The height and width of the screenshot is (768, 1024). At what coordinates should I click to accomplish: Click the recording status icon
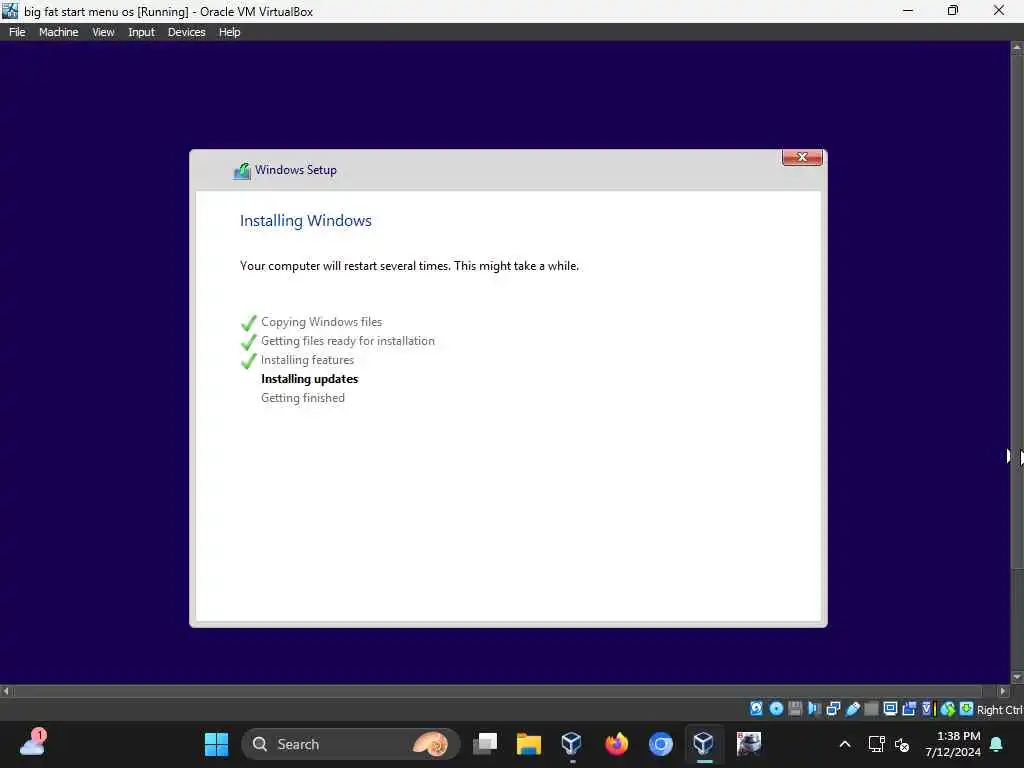pos(909,709)
